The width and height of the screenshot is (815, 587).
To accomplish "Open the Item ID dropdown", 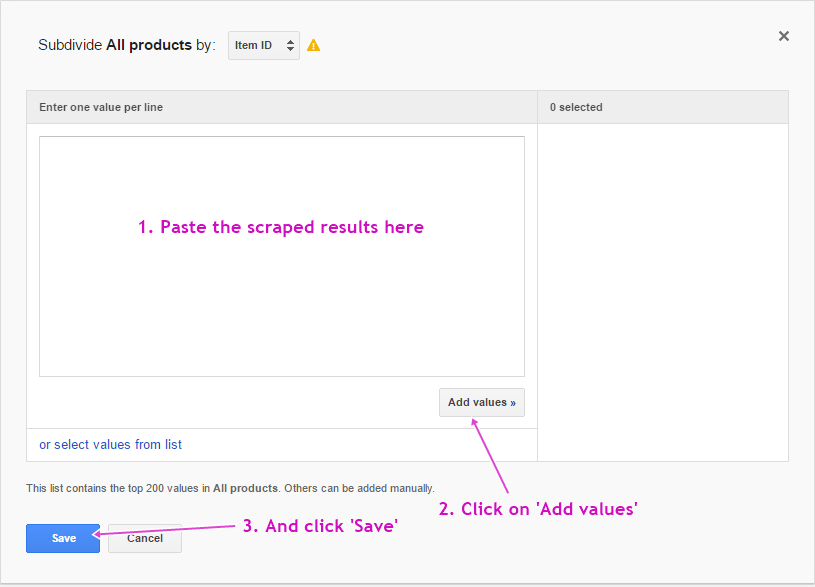I will [263, 45].
